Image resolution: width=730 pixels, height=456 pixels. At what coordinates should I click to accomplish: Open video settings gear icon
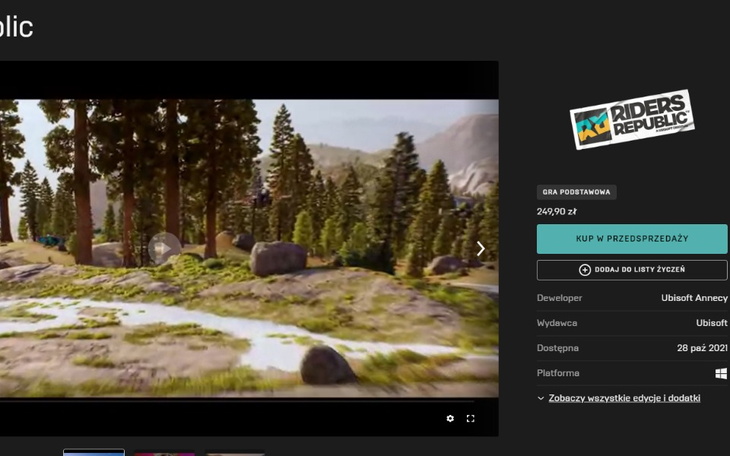click(x=450, y=418)
